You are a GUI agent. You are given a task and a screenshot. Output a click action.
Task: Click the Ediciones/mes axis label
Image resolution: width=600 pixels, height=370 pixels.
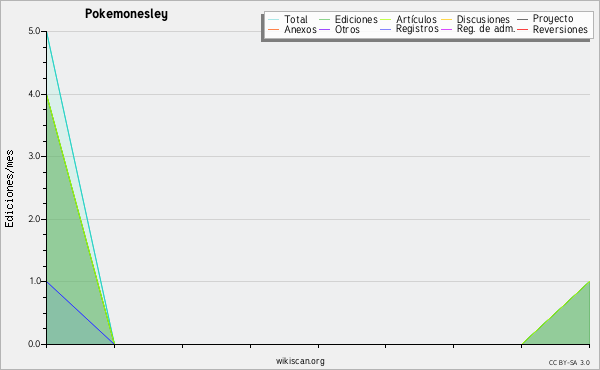pos(9,189)
